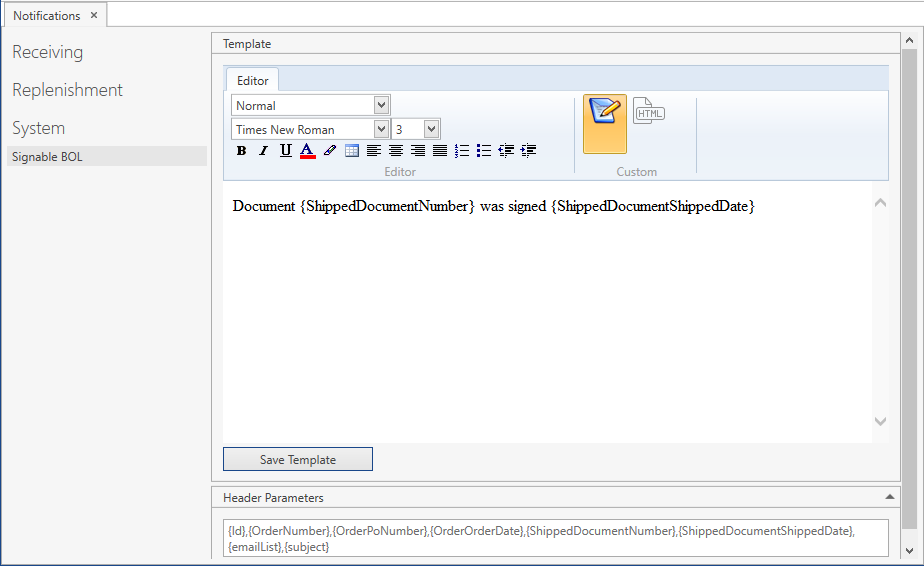Open the Times New Roman font dropdown
The width and height of the screenshot is (924, 566).
point(381,129)
